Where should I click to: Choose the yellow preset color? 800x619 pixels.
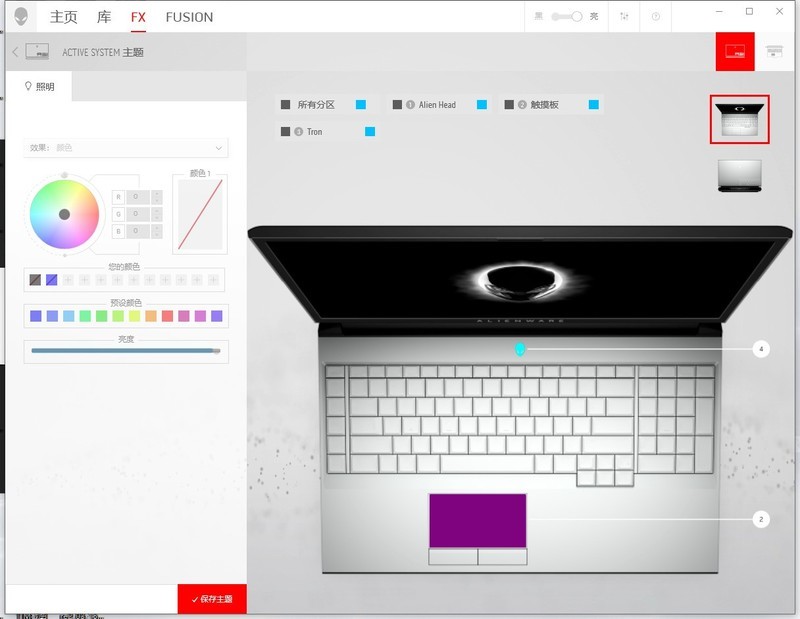(134, 316)
